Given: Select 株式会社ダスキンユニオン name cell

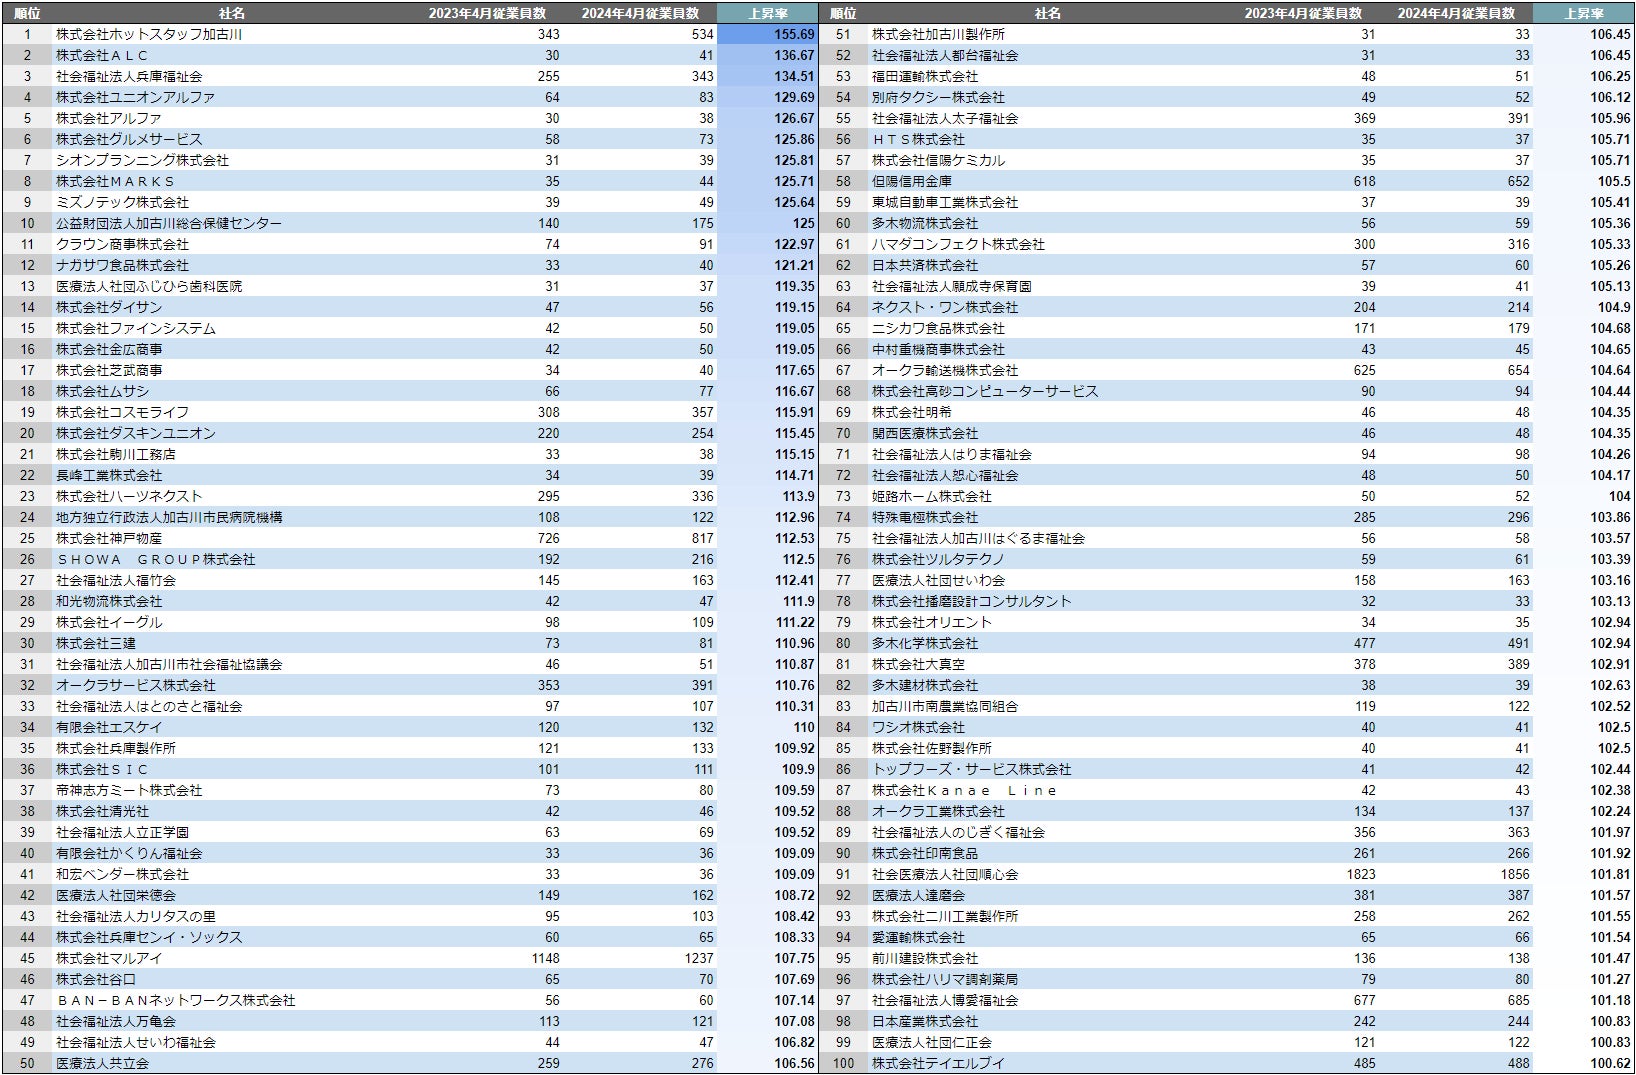Looking at the screenshot, I should click(135, 433).
